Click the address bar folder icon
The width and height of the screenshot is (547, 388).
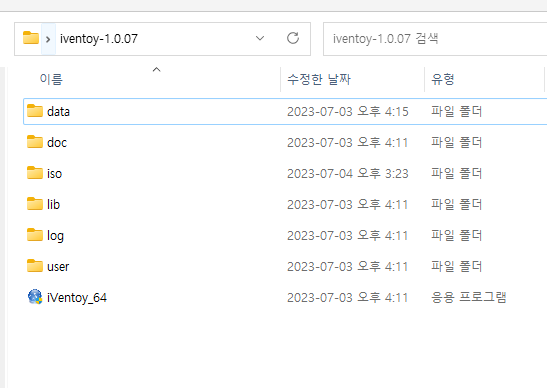31,38
